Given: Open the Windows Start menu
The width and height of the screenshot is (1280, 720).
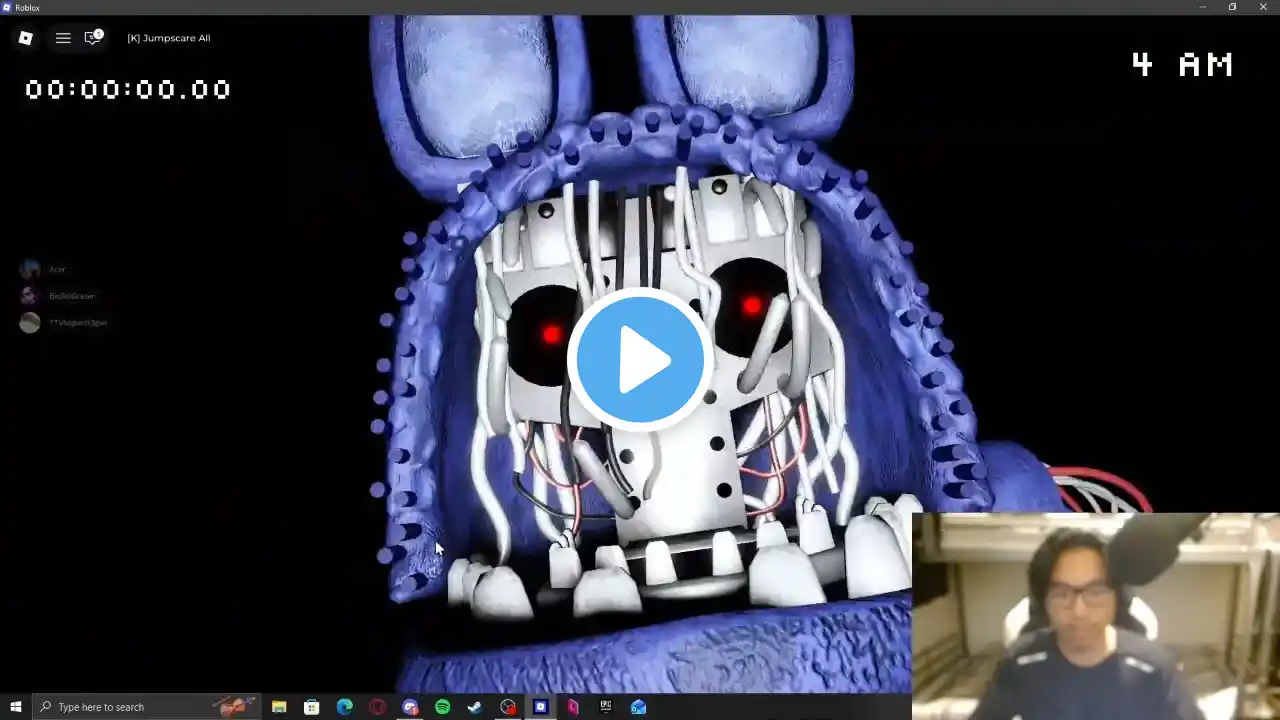Looking at the screenshot, I should (16, 707).
